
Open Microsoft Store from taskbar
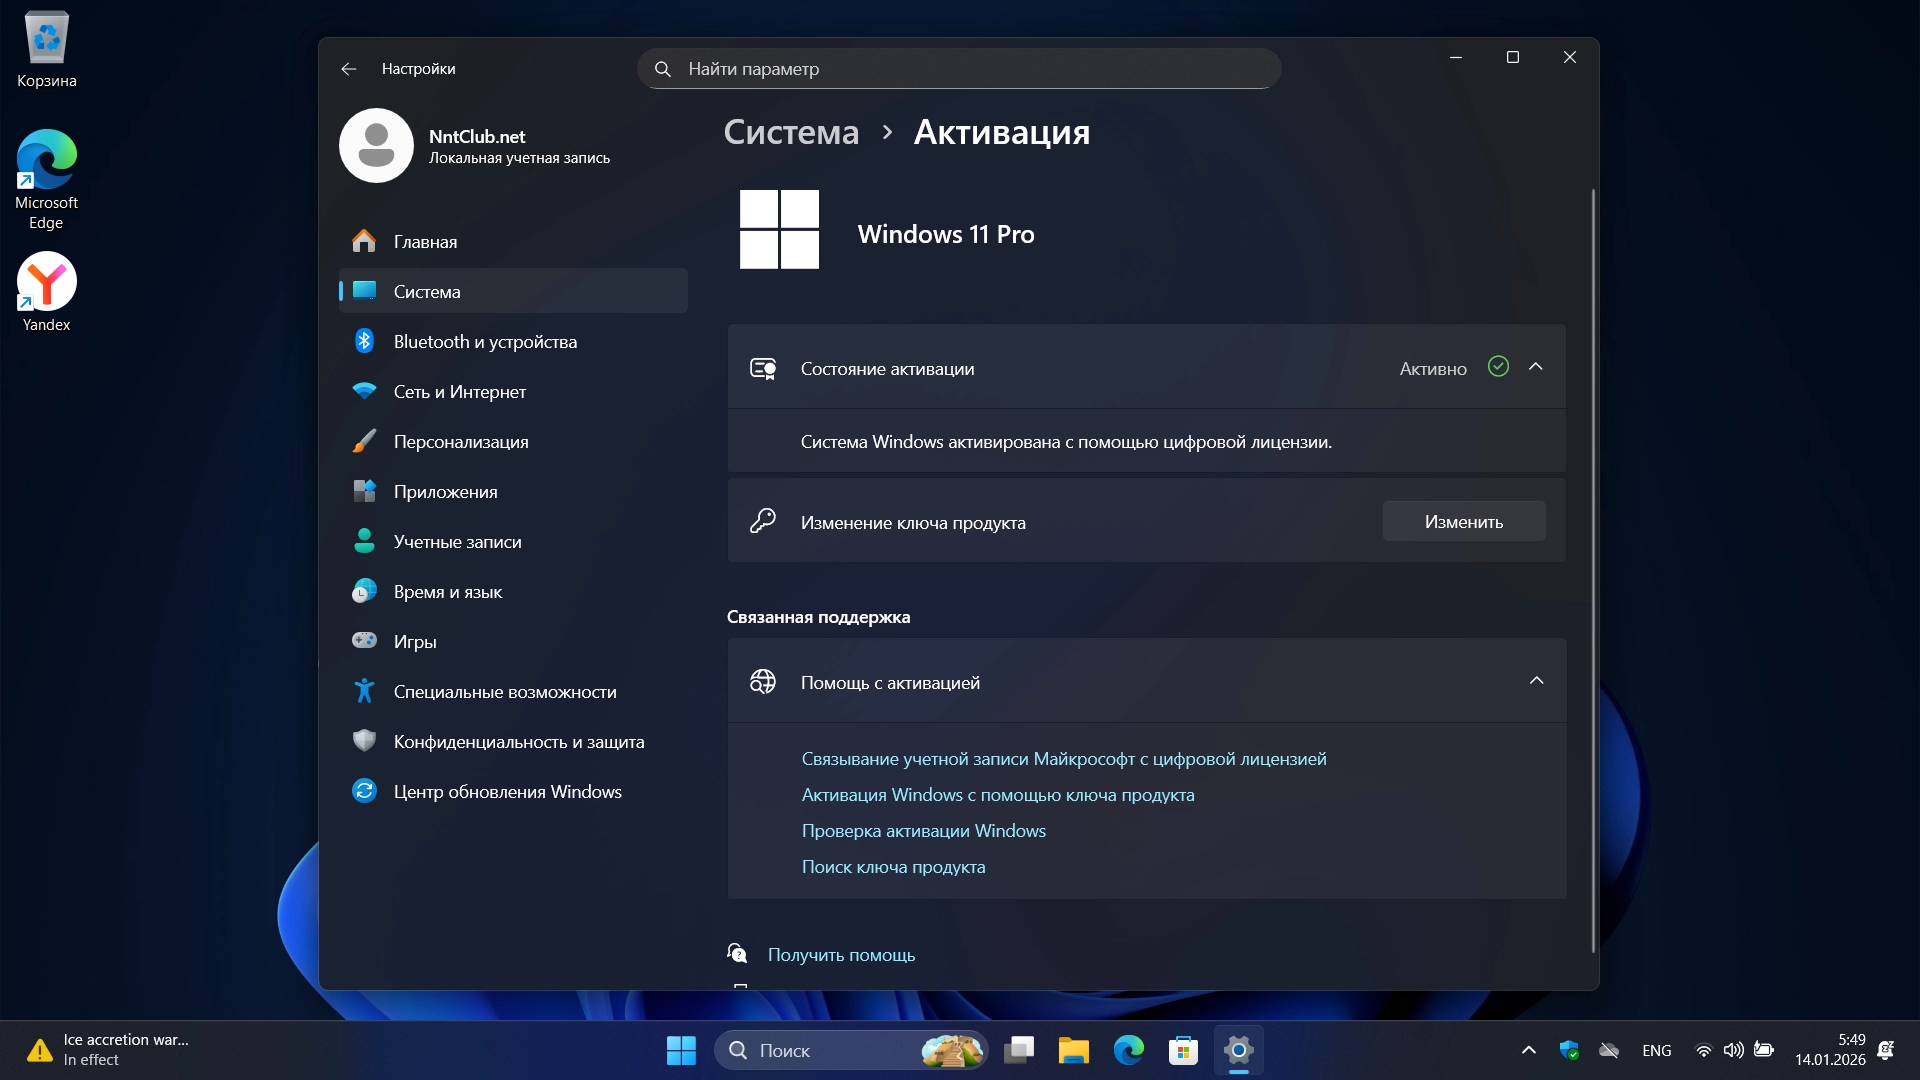[1183, 1051]
